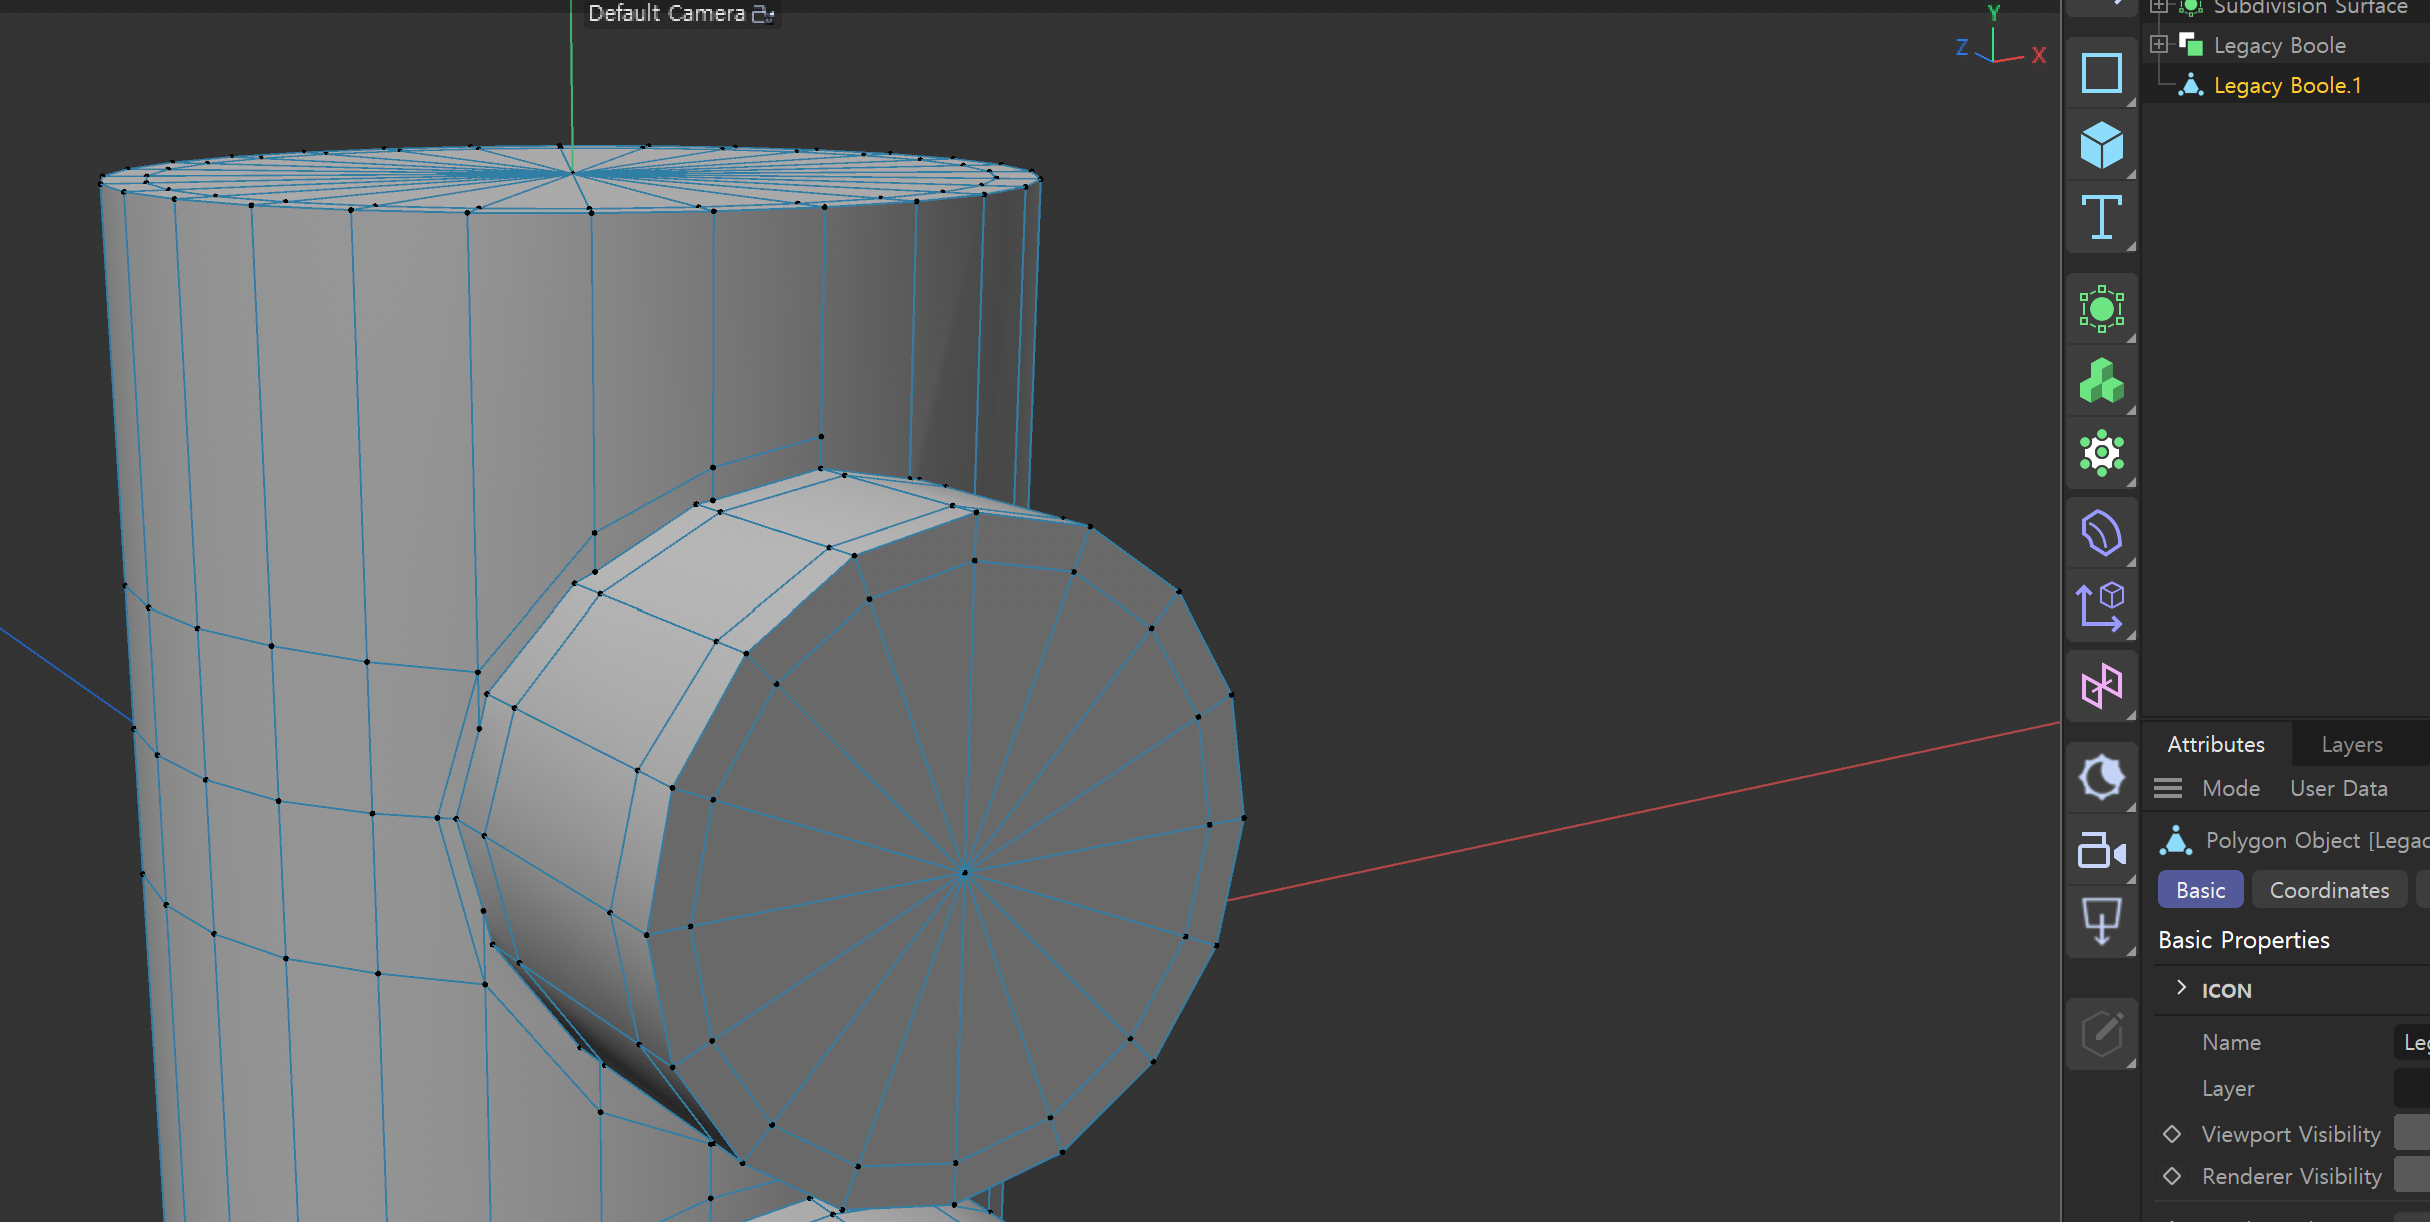Open the Subdivision Surface generator icon

point(2101,309)
